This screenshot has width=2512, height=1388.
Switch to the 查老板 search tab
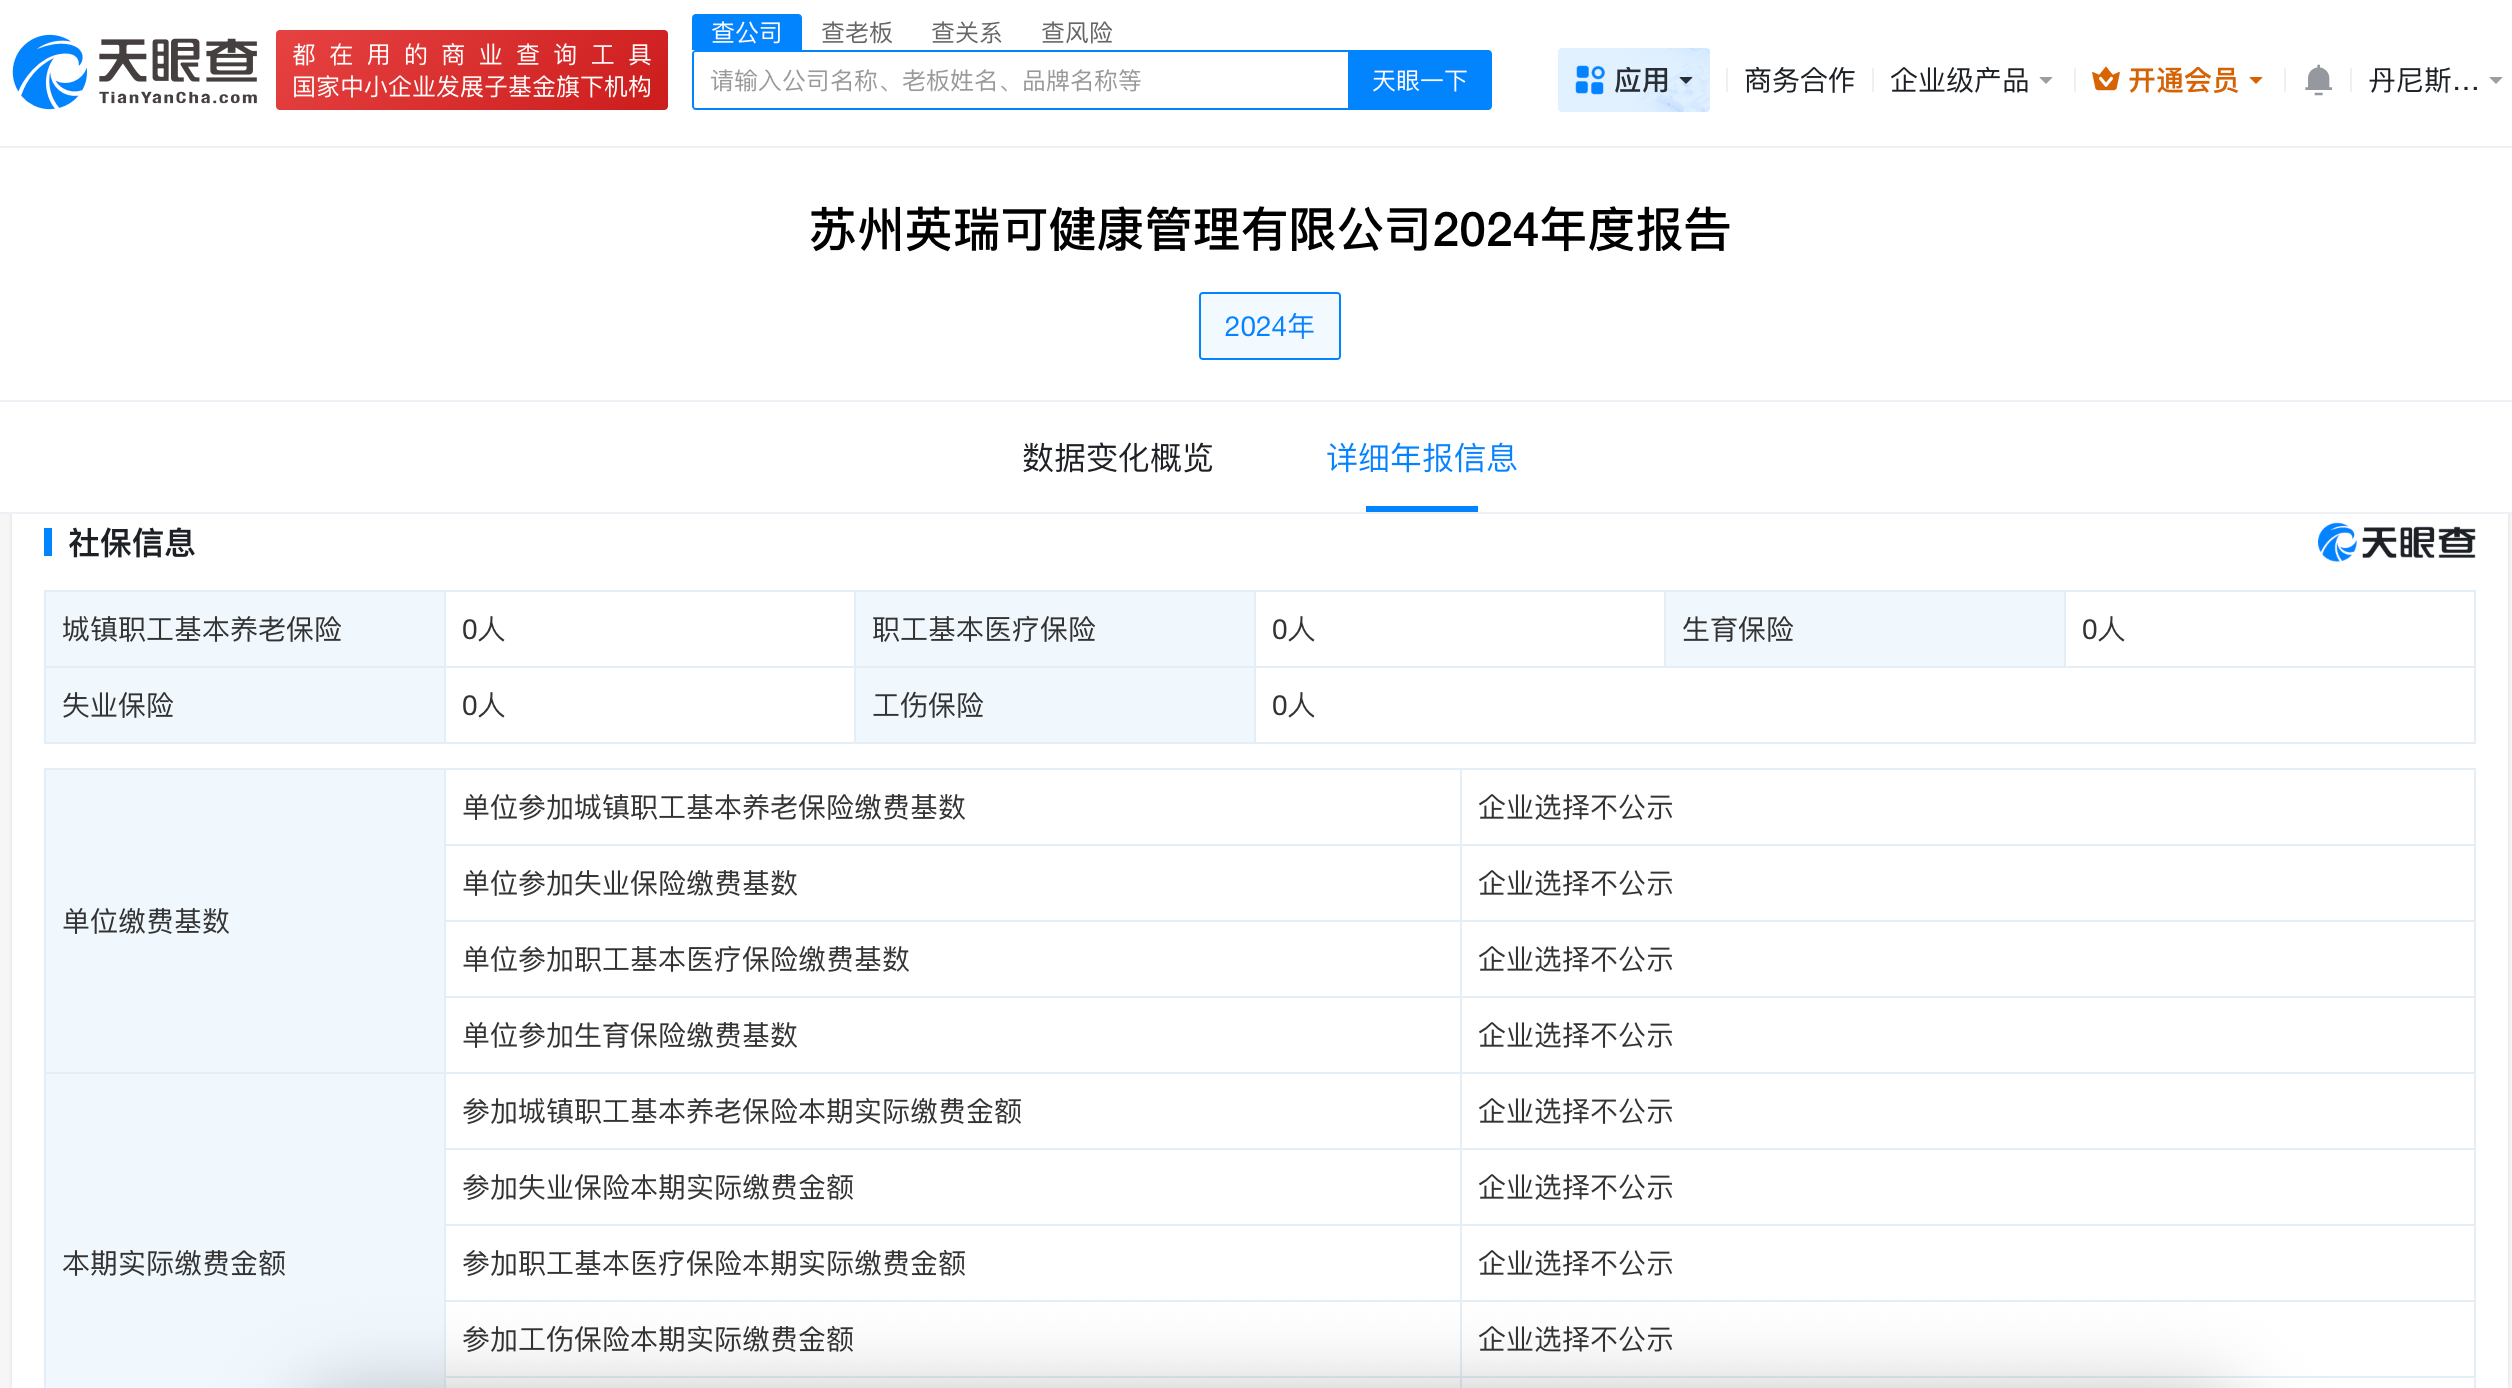tap(856, 33)
